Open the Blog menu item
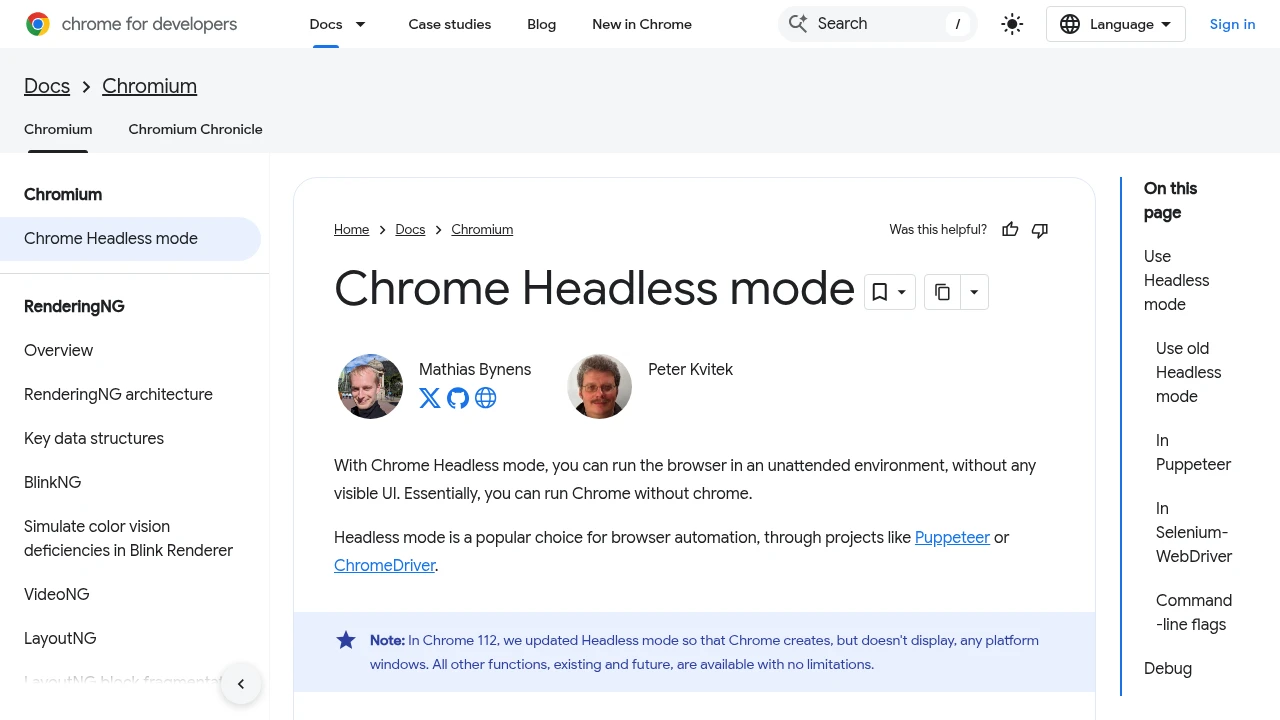 click(x=542, y=24)
